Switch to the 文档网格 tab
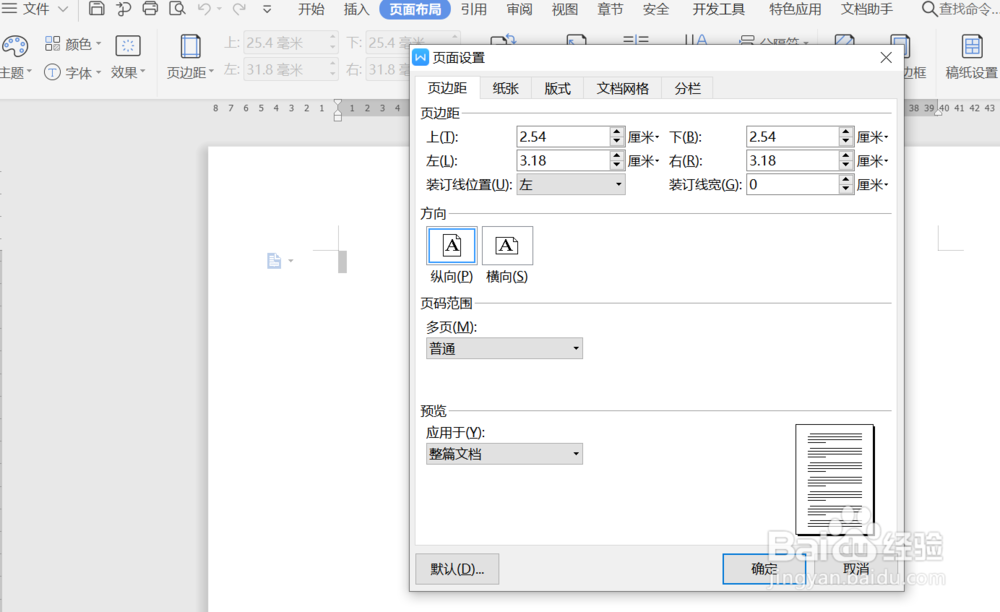The height and width of the screenshot is (612, 1000). tap(623, 87)
